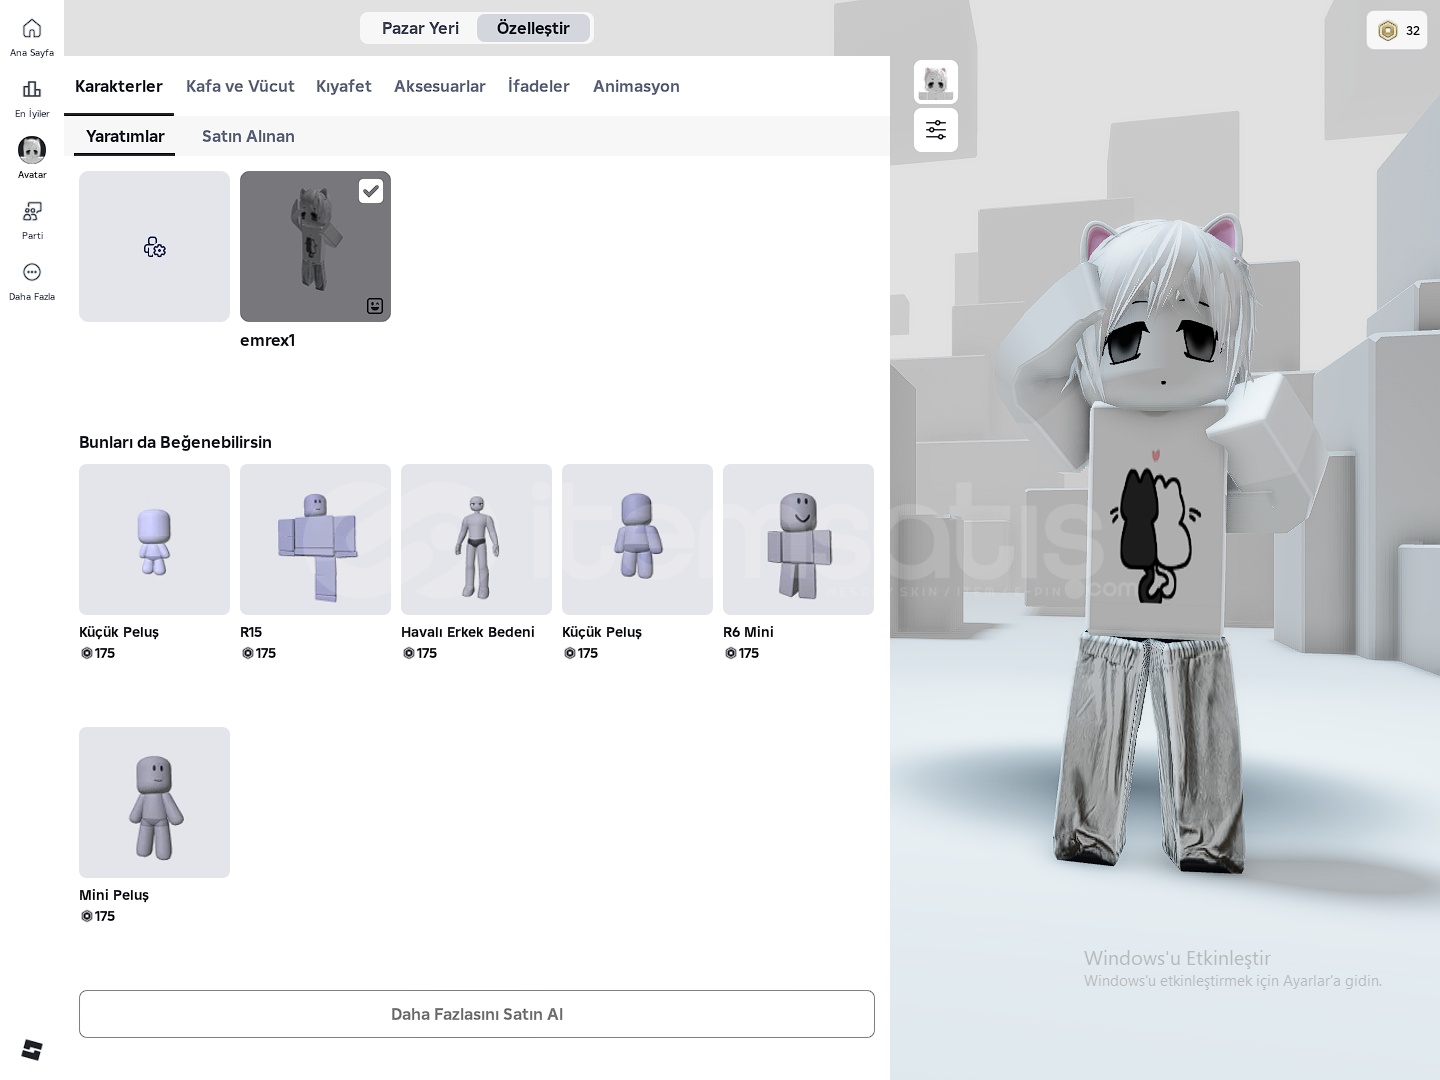
Task: Click R6 Mini item name
Action: [x=748, y=632]
